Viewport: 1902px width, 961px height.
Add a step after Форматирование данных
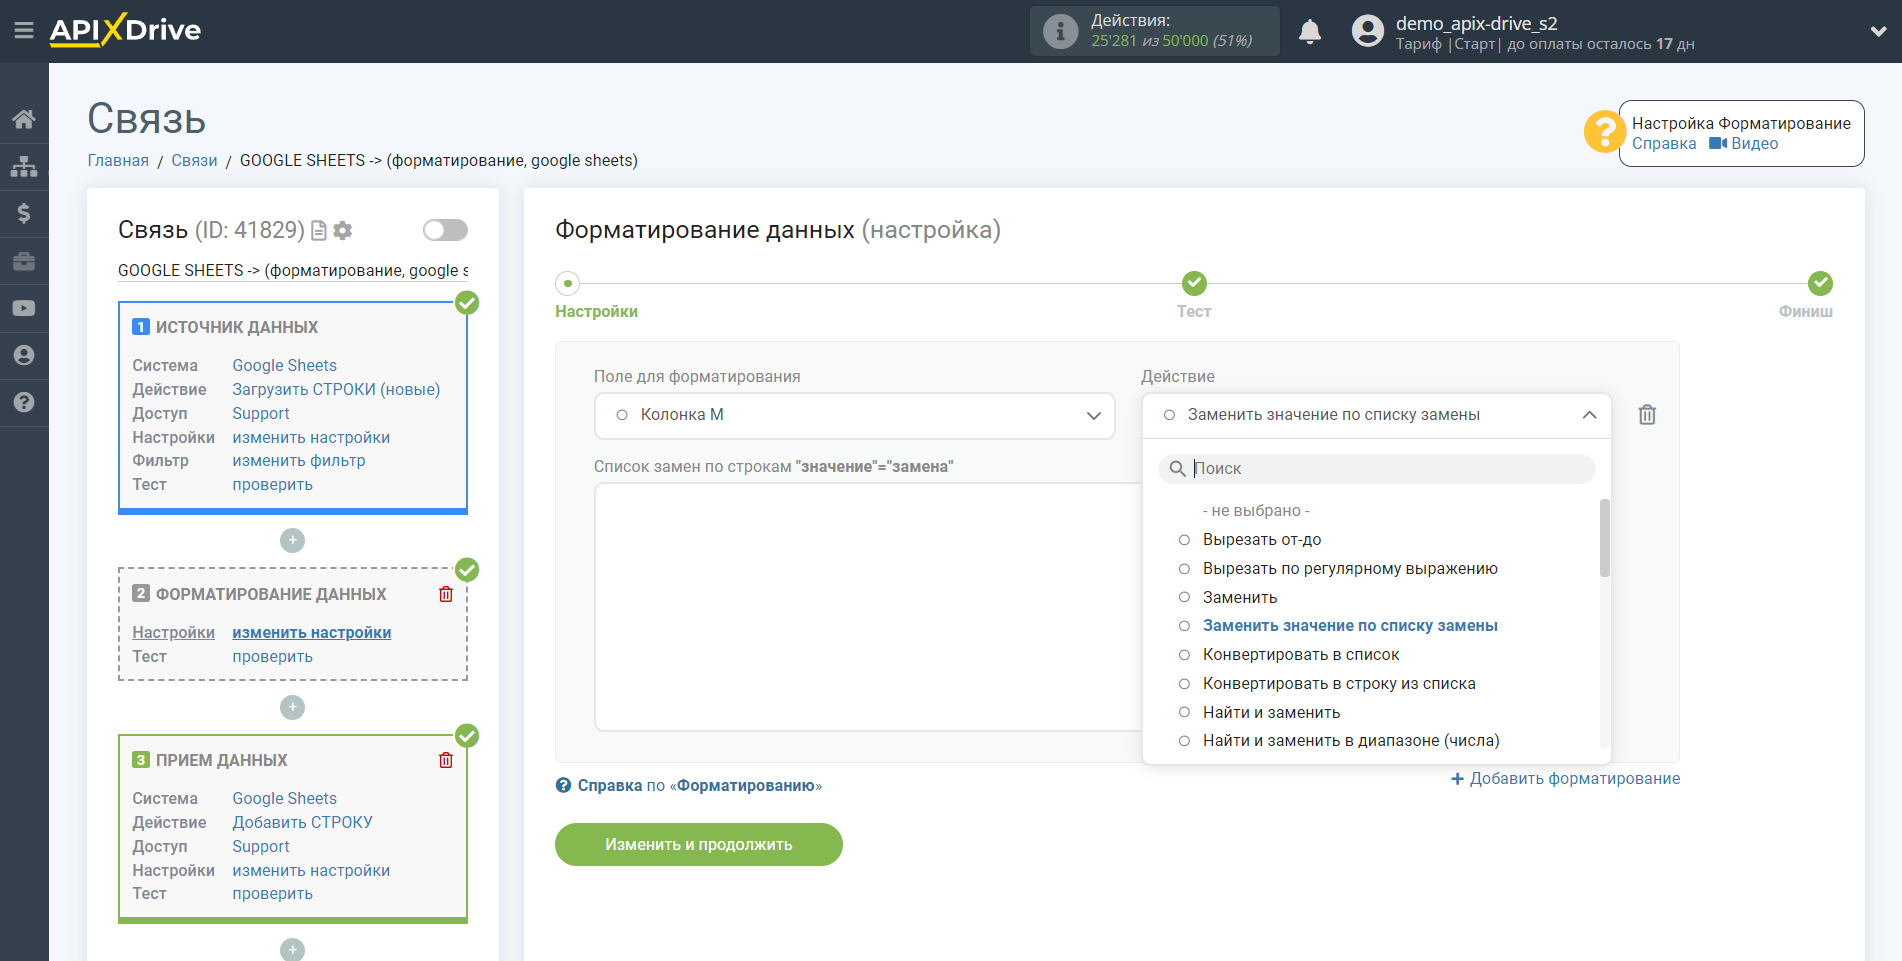pyautogui.click(x=292, y=707)
